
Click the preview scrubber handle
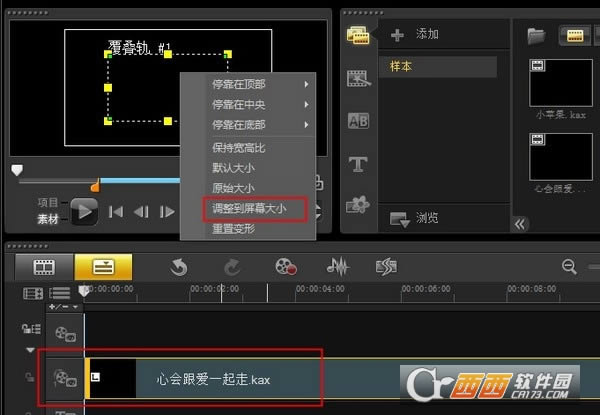(x=17, y=170)
